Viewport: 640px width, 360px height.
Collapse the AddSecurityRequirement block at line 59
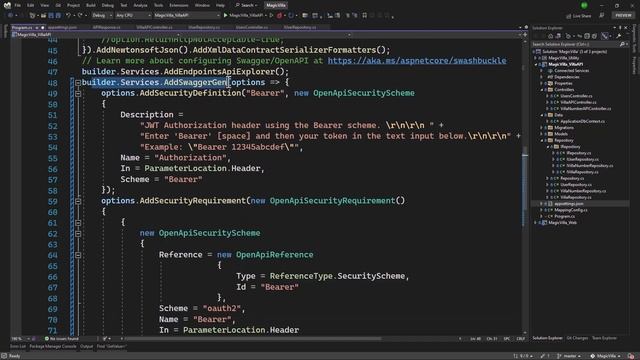[78, 201]
